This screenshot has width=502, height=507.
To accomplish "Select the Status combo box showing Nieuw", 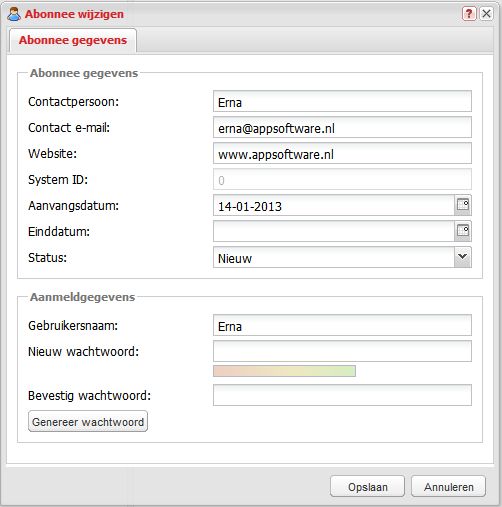I will [342, 257].
